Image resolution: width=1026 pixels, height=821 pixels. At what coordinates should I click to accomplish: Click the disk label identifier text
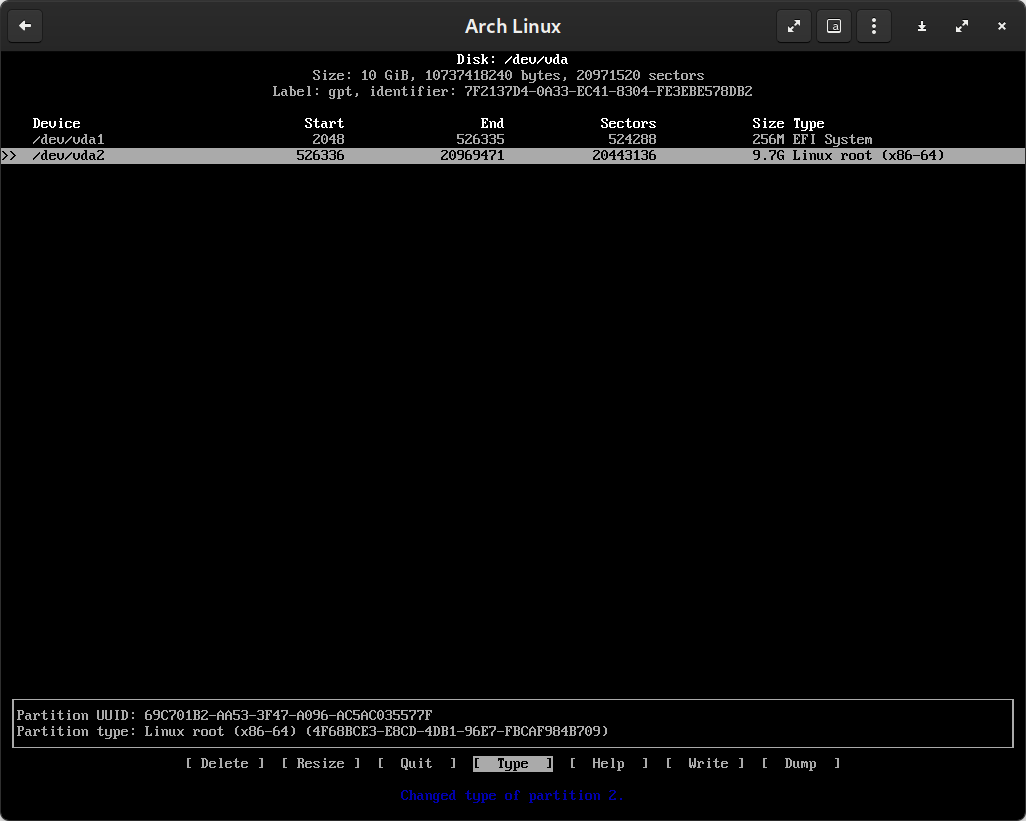point(513,91)
